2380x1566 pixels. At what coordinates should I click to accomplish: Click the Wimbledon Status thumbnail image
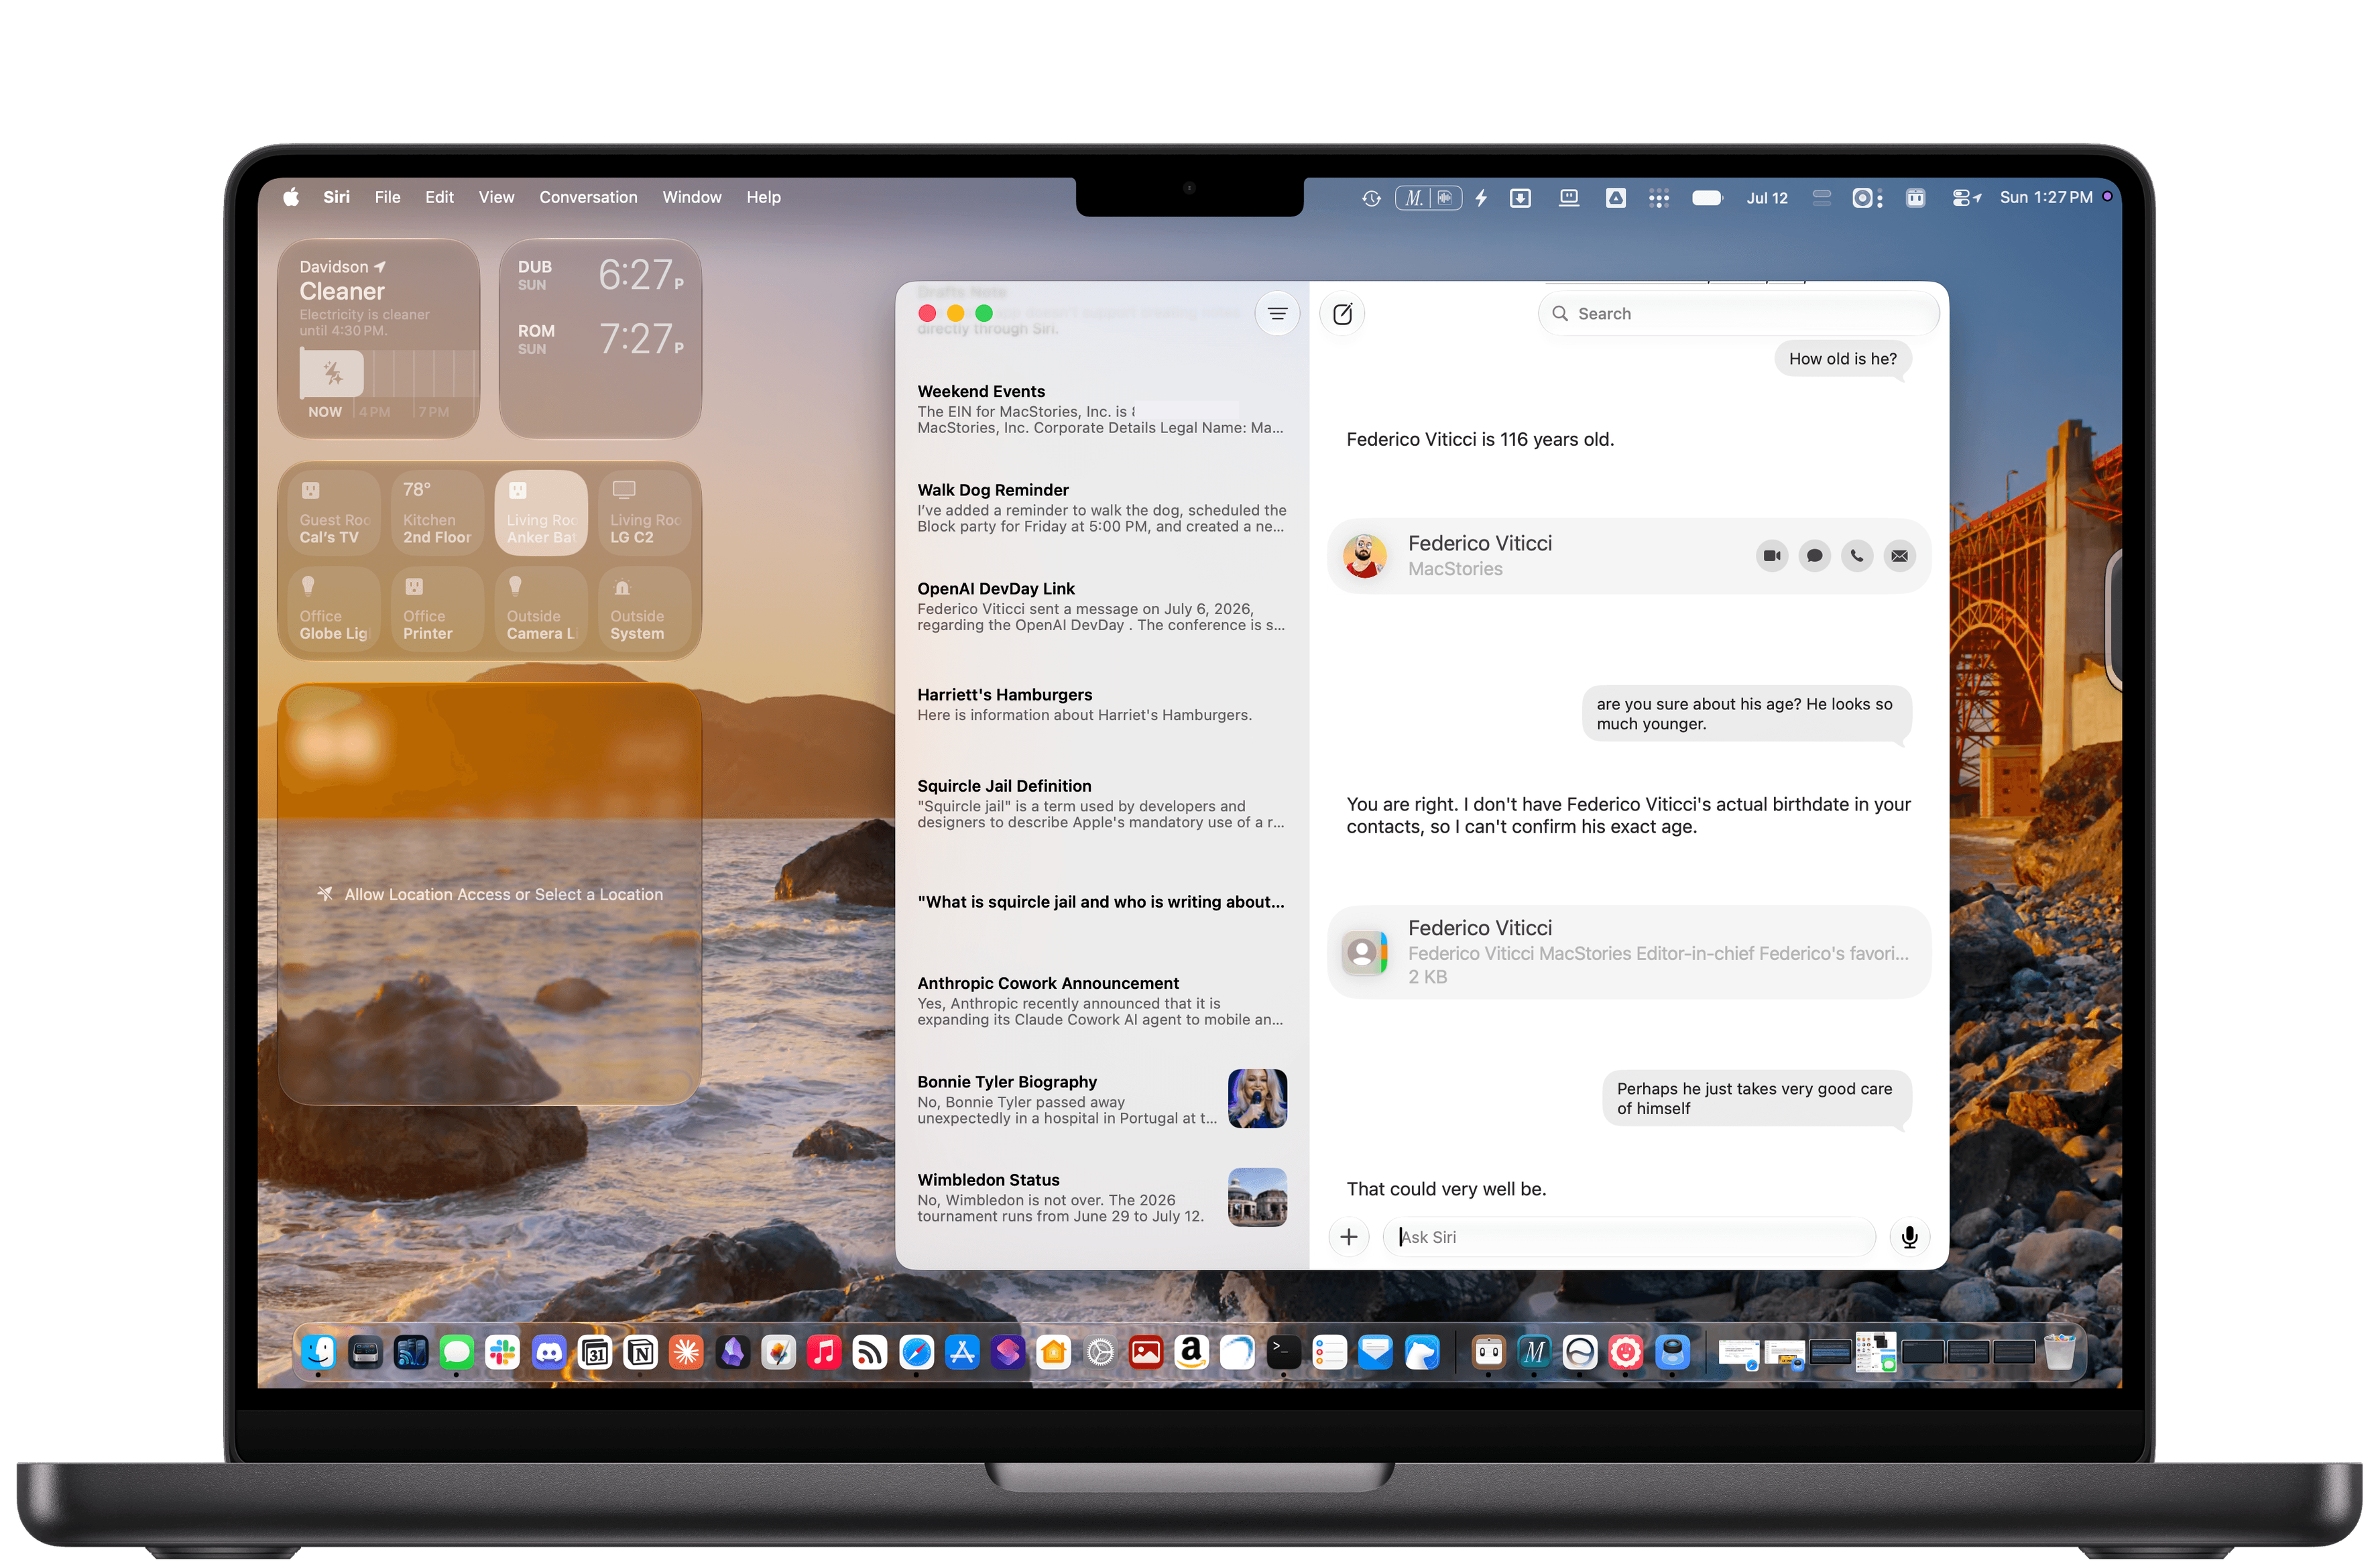[1257, 1197]
